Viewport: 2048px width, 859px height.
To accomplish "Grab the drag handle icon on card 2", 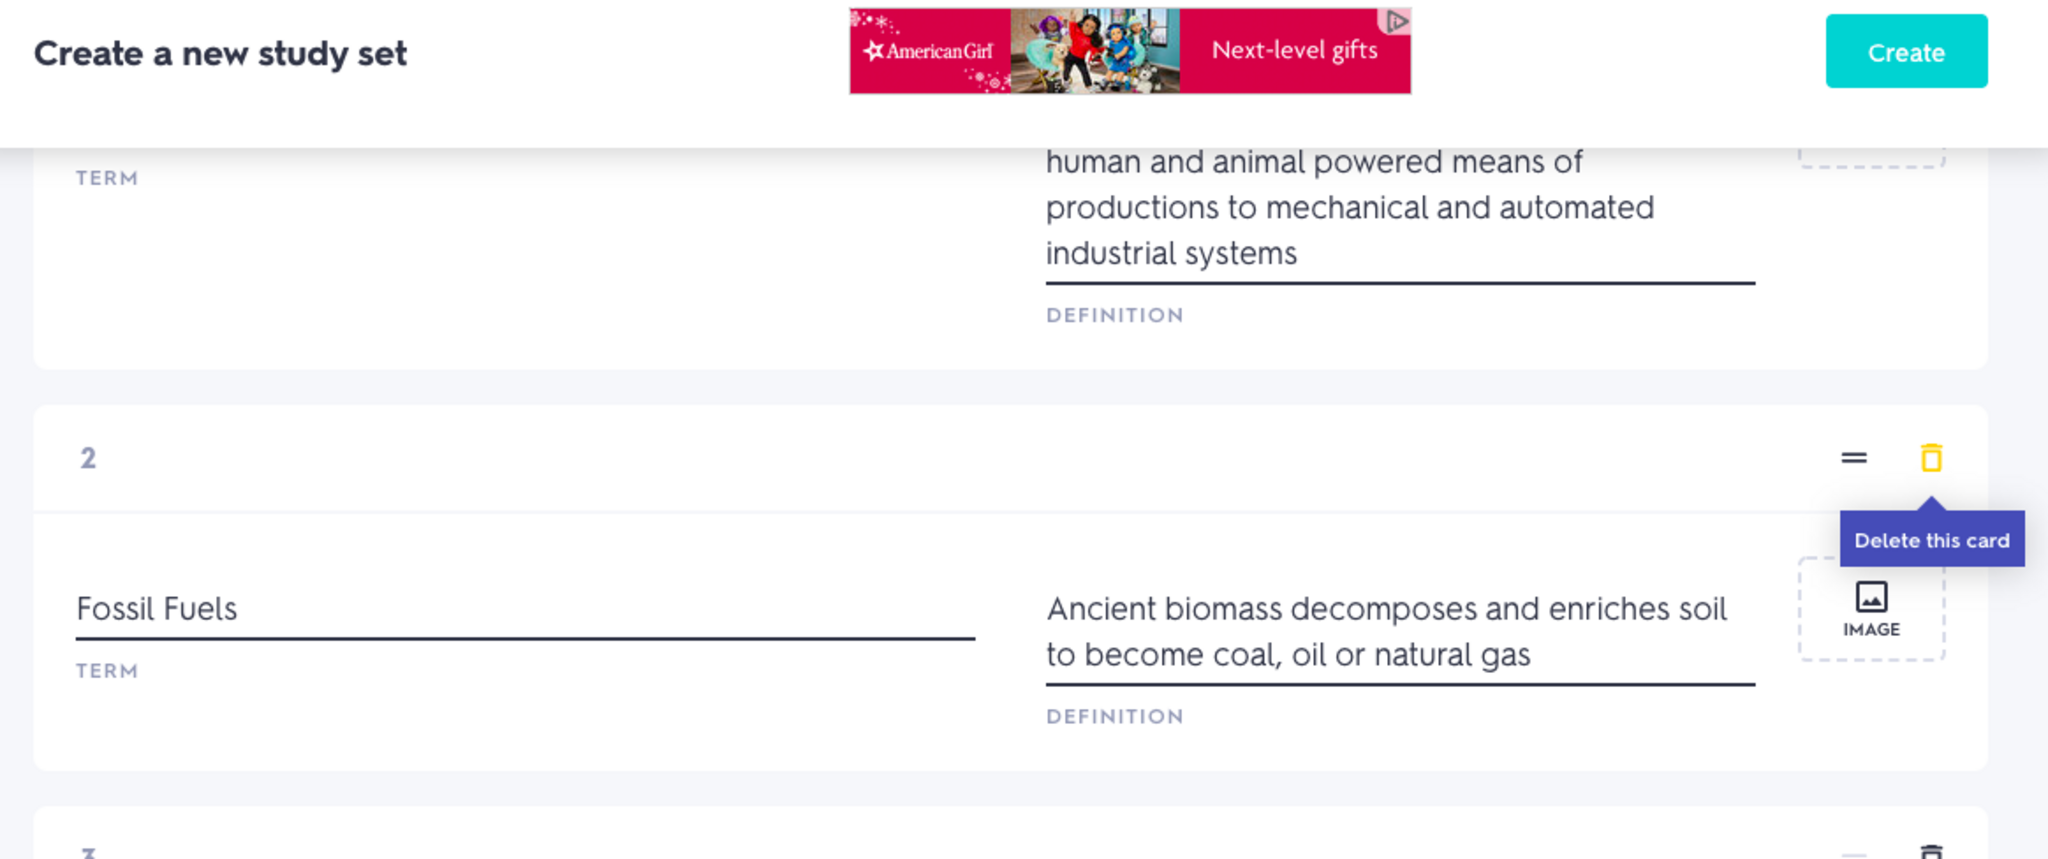I will tap(1853, 458).
